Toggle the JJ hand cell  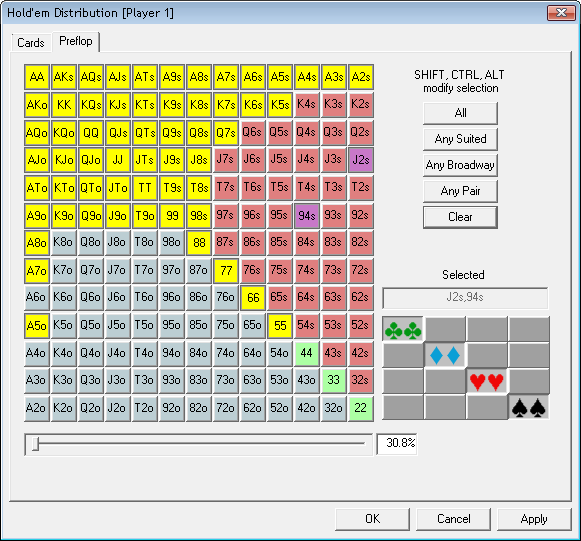coord(118,160)
